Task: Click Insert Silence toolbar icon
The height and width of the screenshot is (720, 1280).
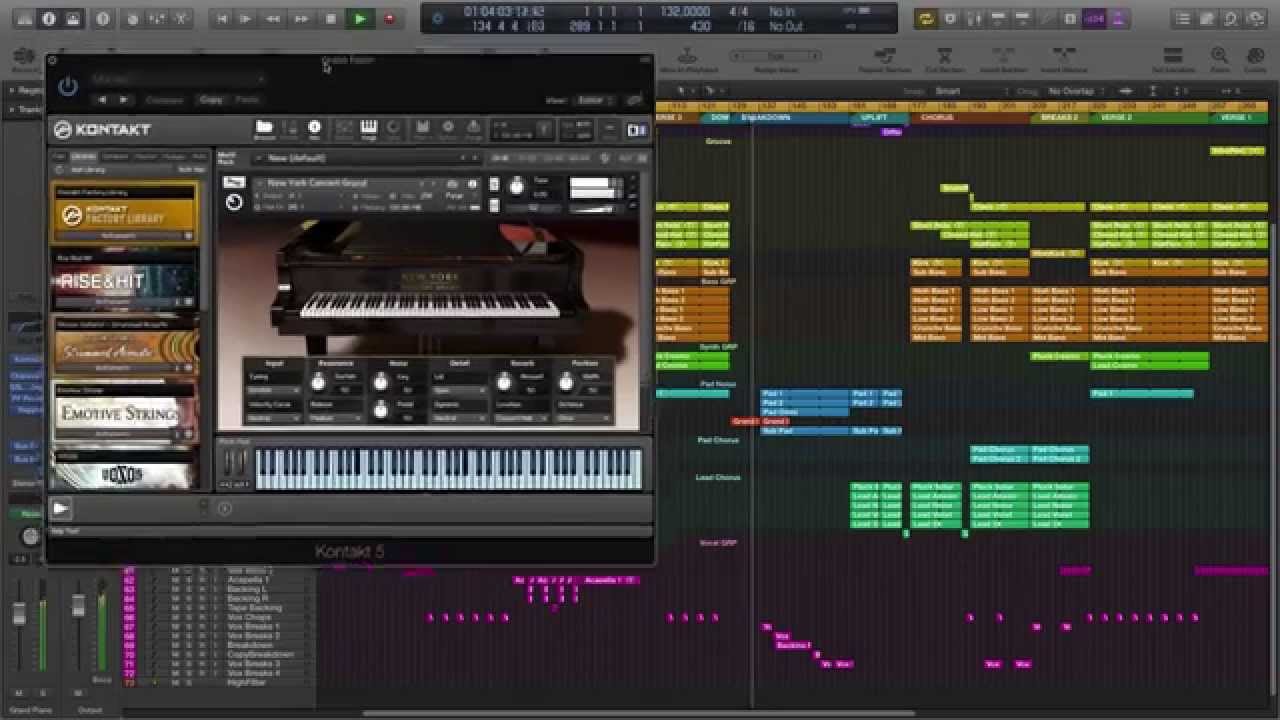Action: coord(1063,60)
